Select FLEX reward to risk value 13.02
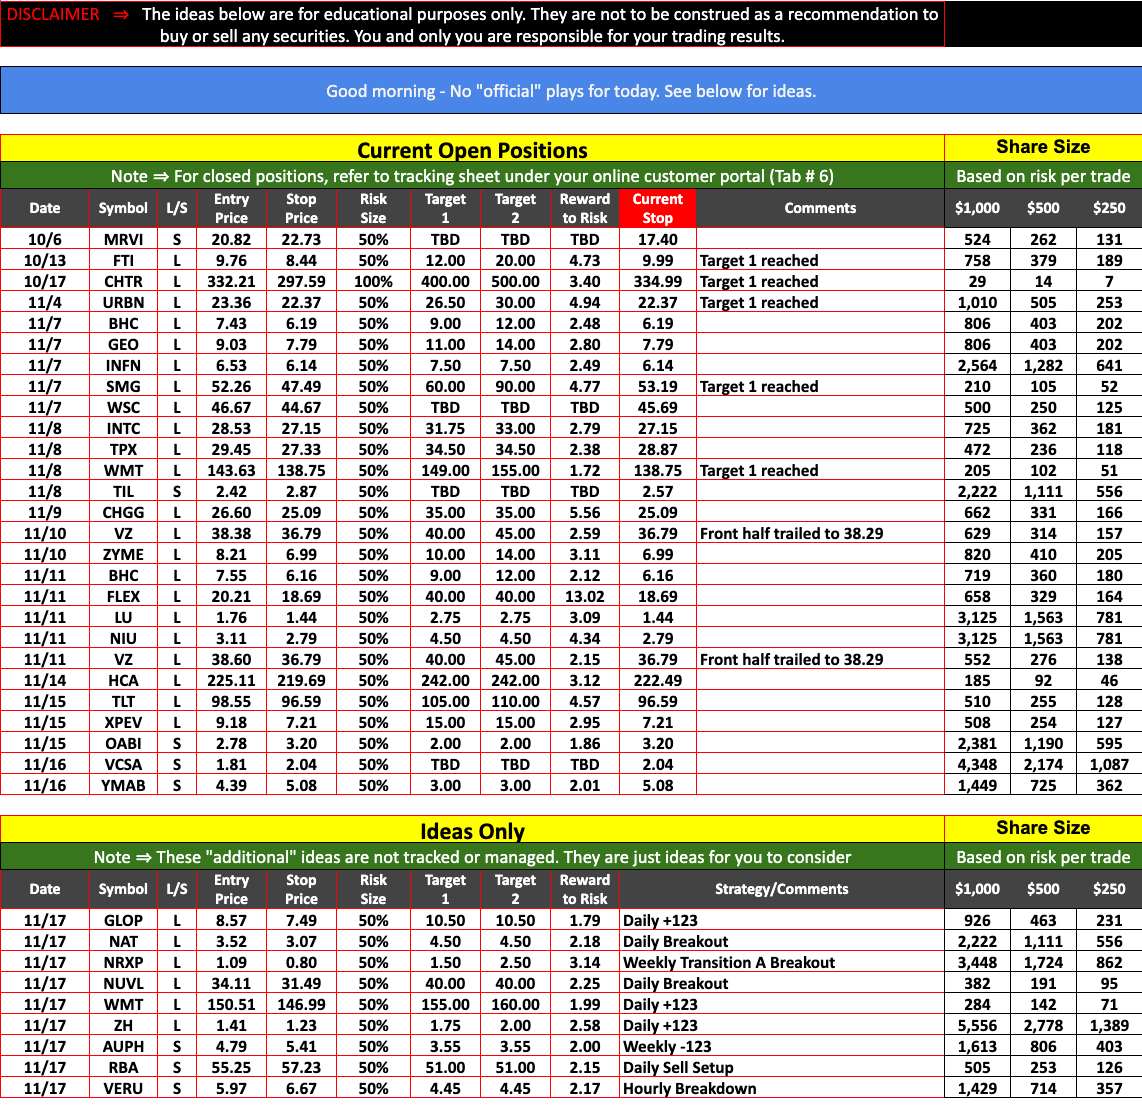Image resolution: width=1142 pixels, height=1108 pixels. pyautogui.click(x=584, y=597)
